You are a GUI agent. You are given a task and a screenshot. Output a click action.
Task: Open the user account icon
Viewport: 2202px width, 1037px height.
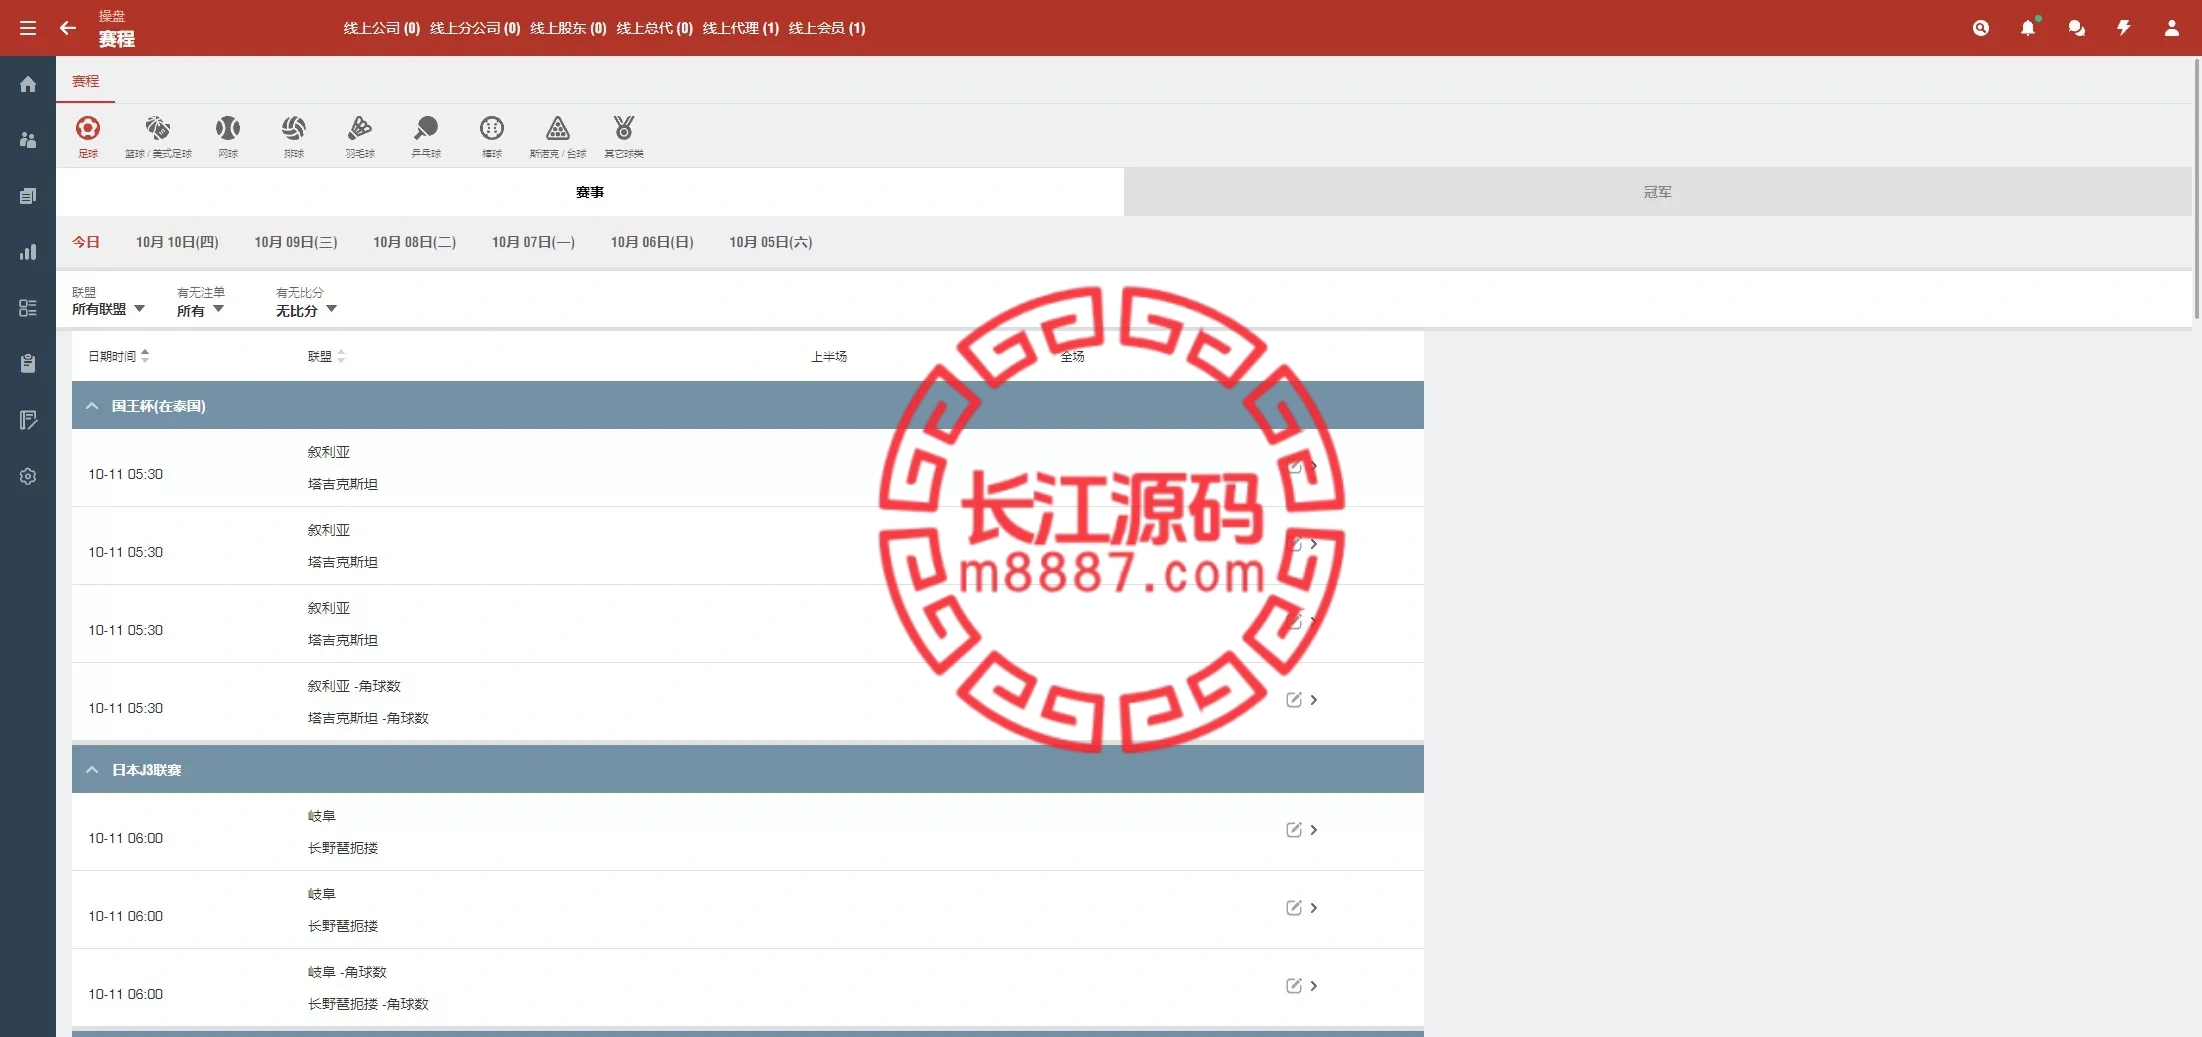click(2172, 28)
